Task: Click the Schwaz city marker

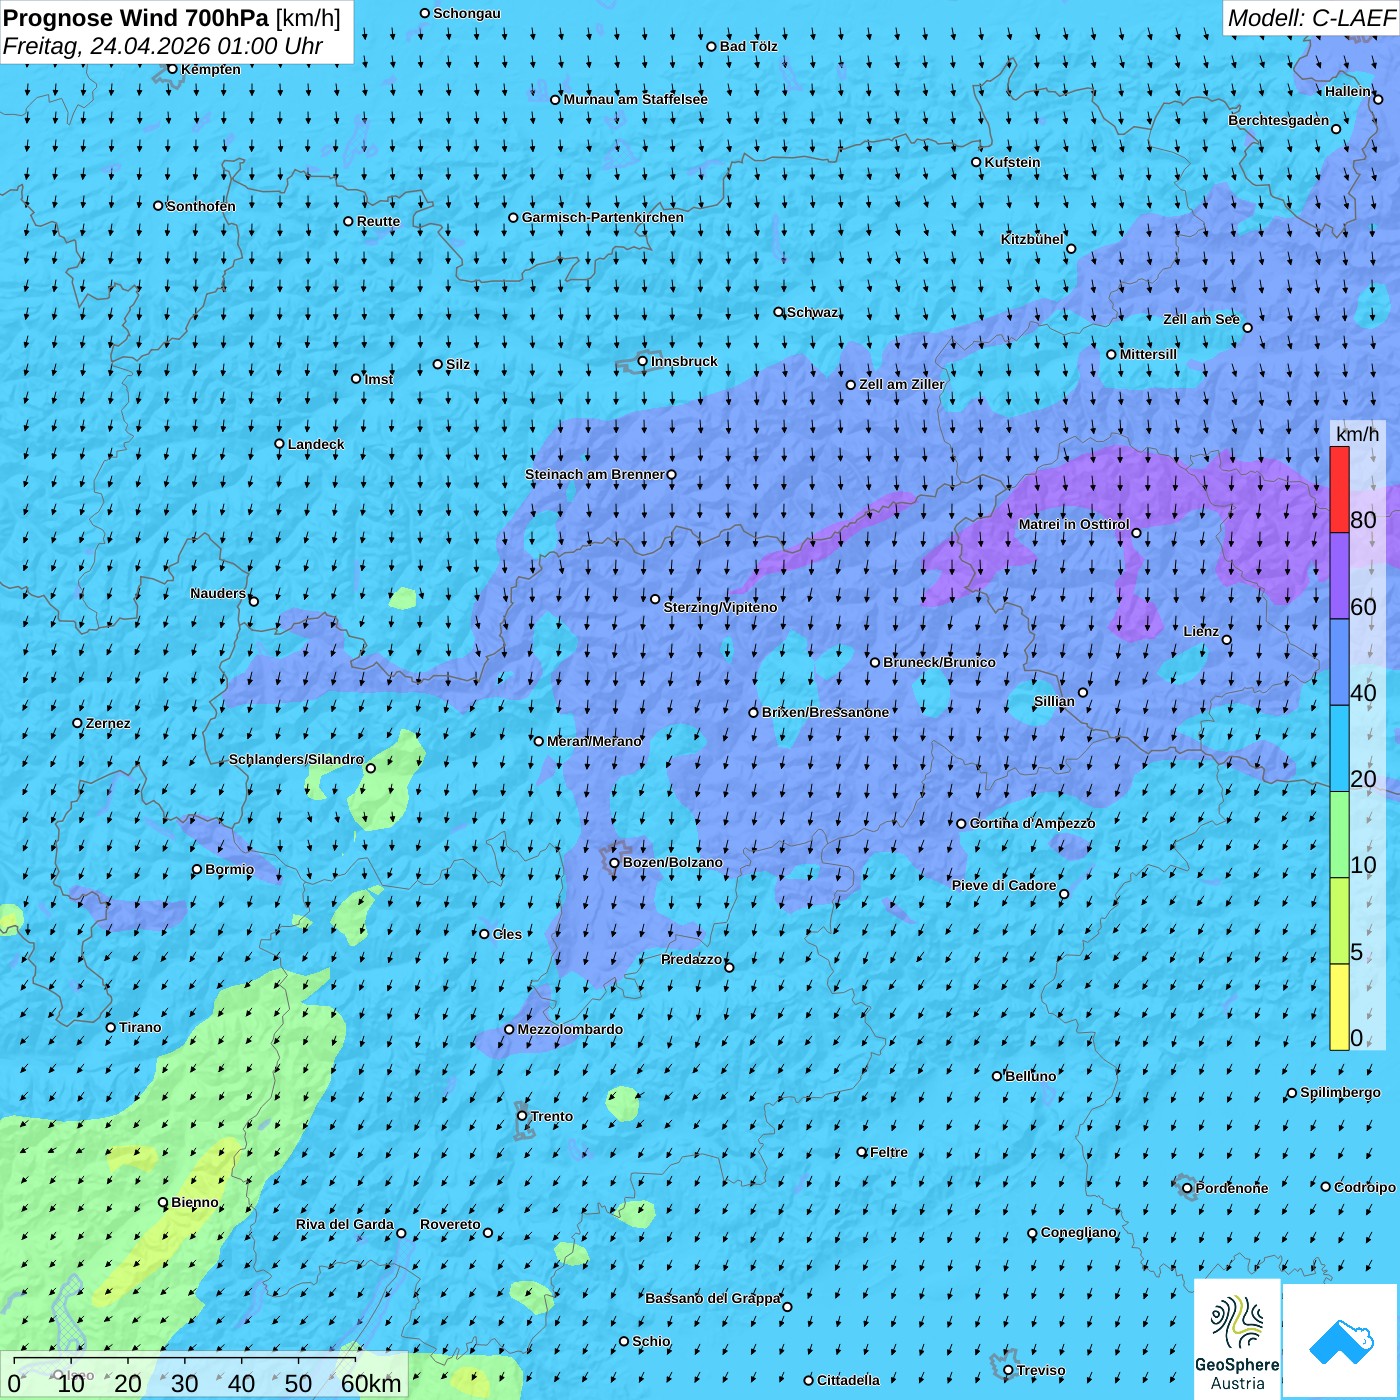Action: pyautogui.click(x=779, y=312)
